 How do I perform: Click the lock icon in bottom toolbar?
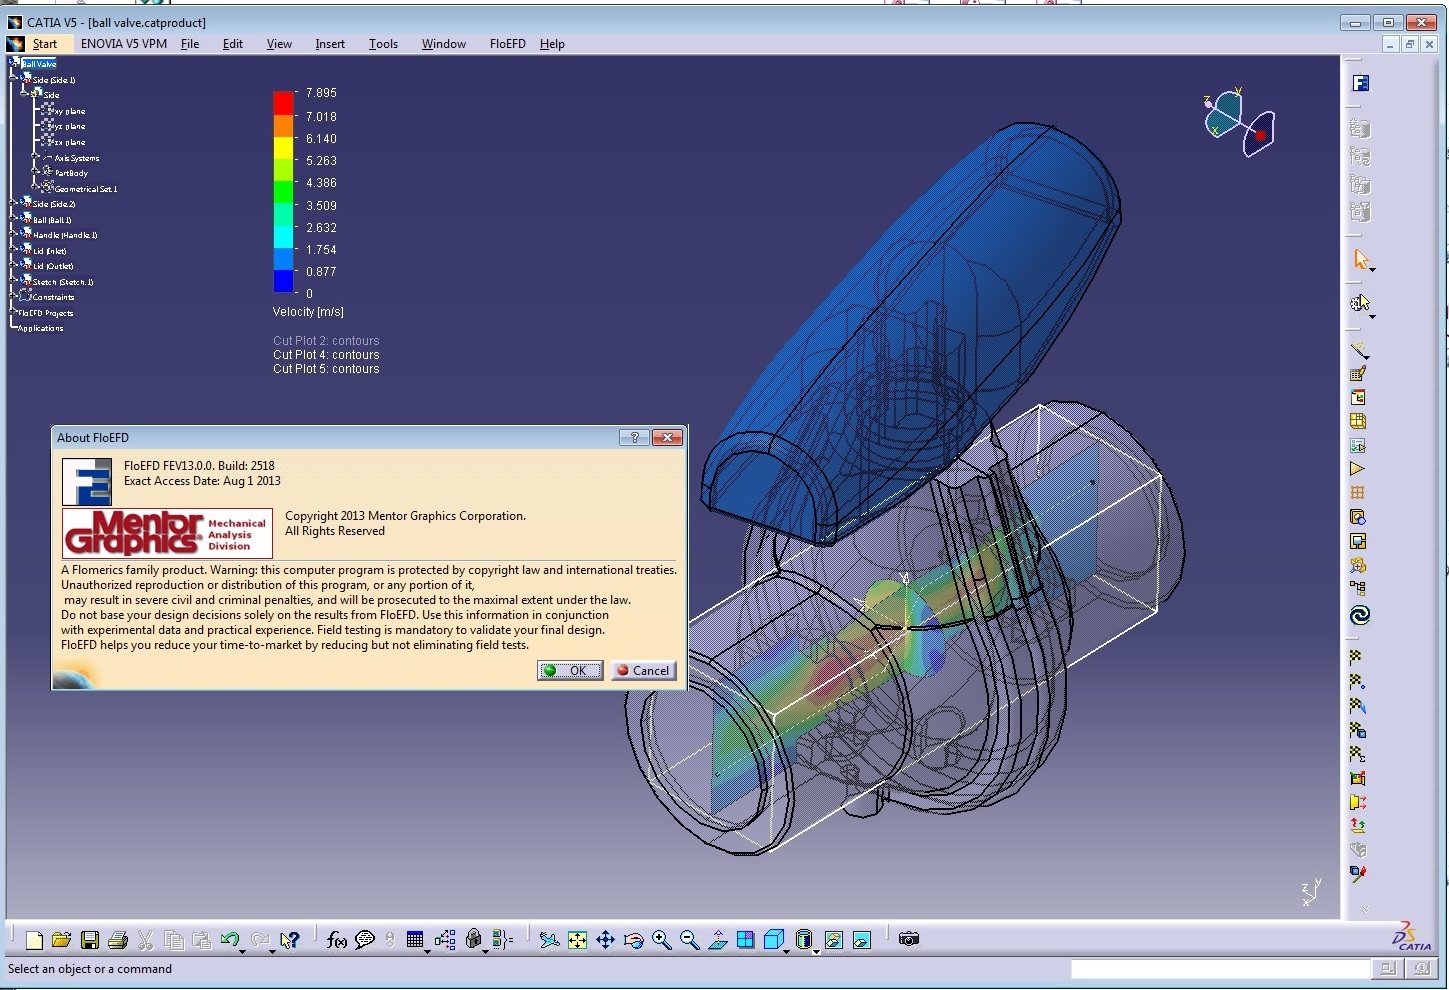click(x=474, y=940)
